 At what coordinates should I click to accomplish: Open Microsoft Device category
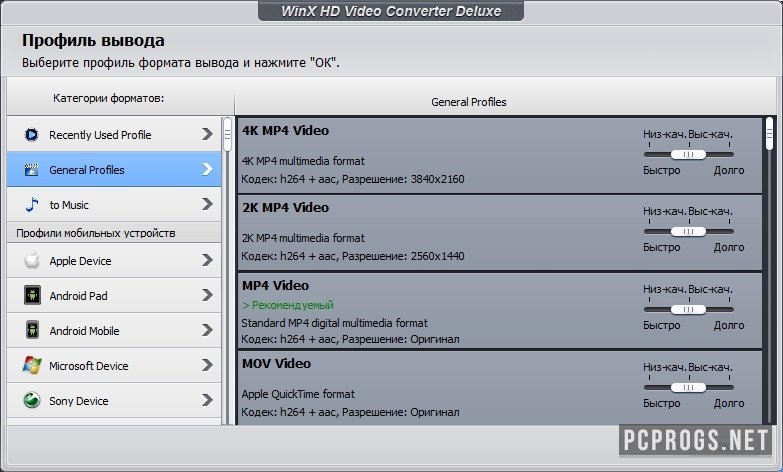(x=114, y=365)
